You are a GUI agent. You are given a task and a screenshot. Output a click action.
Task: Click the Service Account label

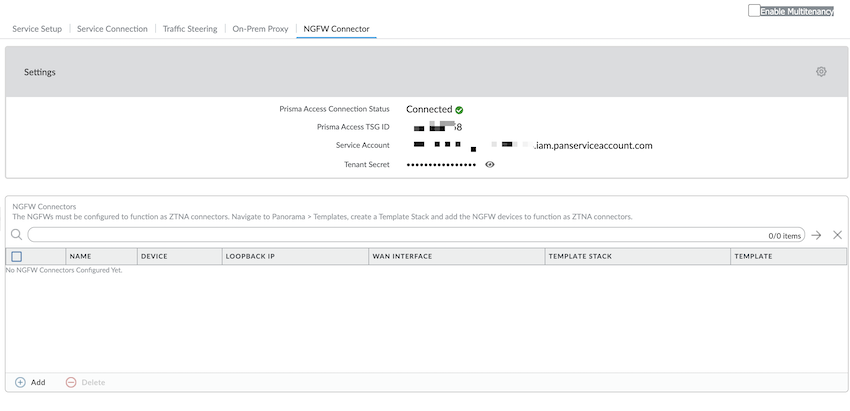pyautogui.click(x=363, y=145)
